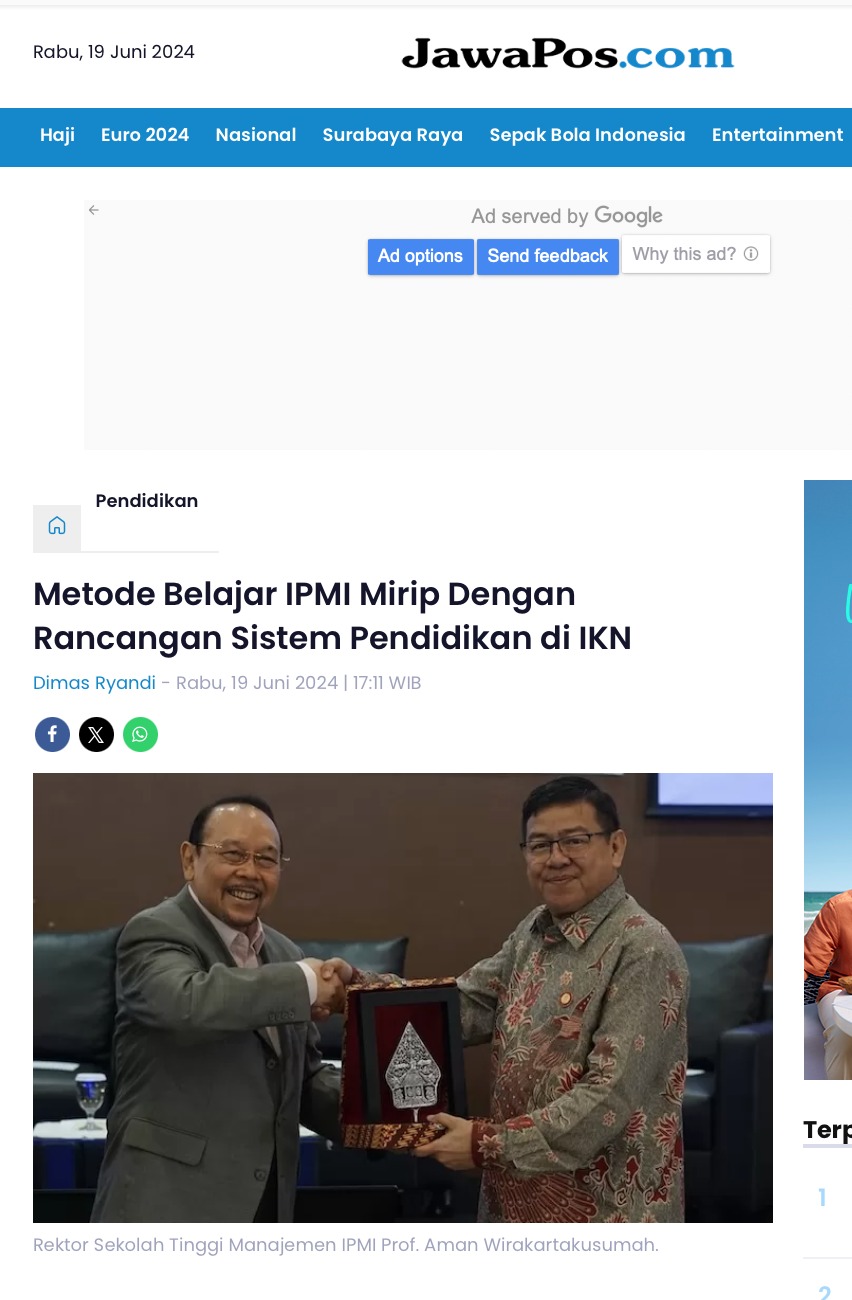Click the info icon beside Why this ad
852x1300 pixels.
click(x=751, y=254)
